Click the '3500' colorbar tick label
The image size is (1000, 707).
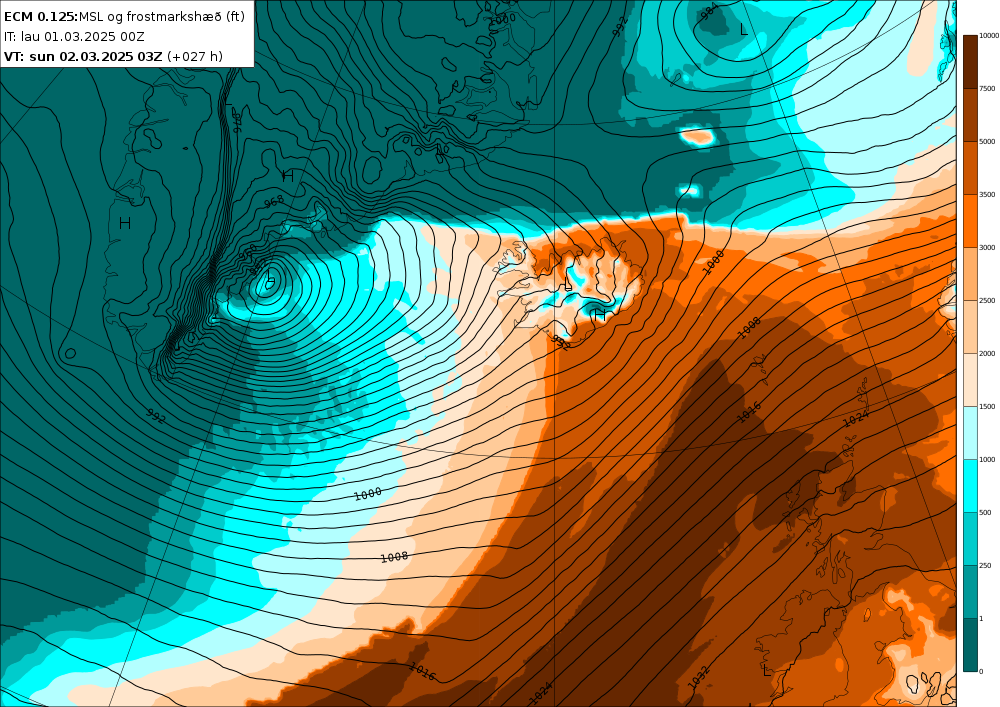click(987, 194)
